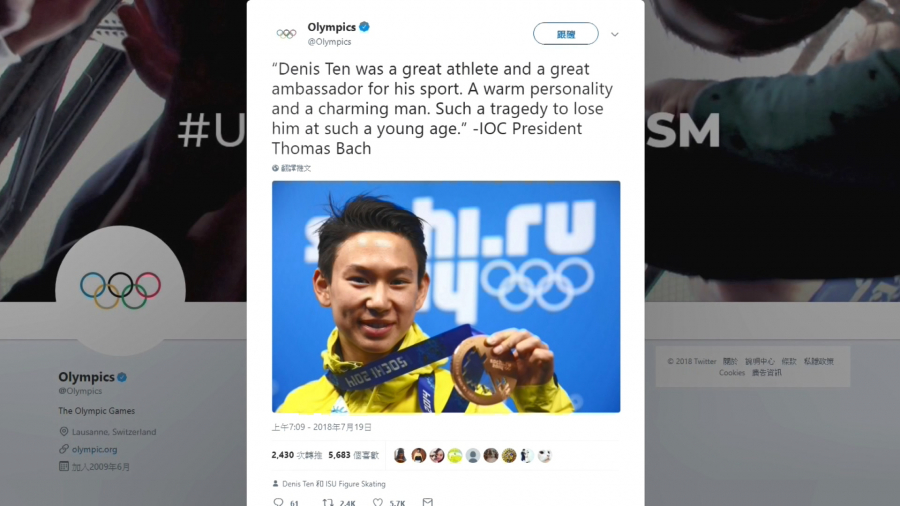Open the large Olympic rings profile picture
Image resolution: width=900 pixels, height=506 pixels.
tap(121, 290)
